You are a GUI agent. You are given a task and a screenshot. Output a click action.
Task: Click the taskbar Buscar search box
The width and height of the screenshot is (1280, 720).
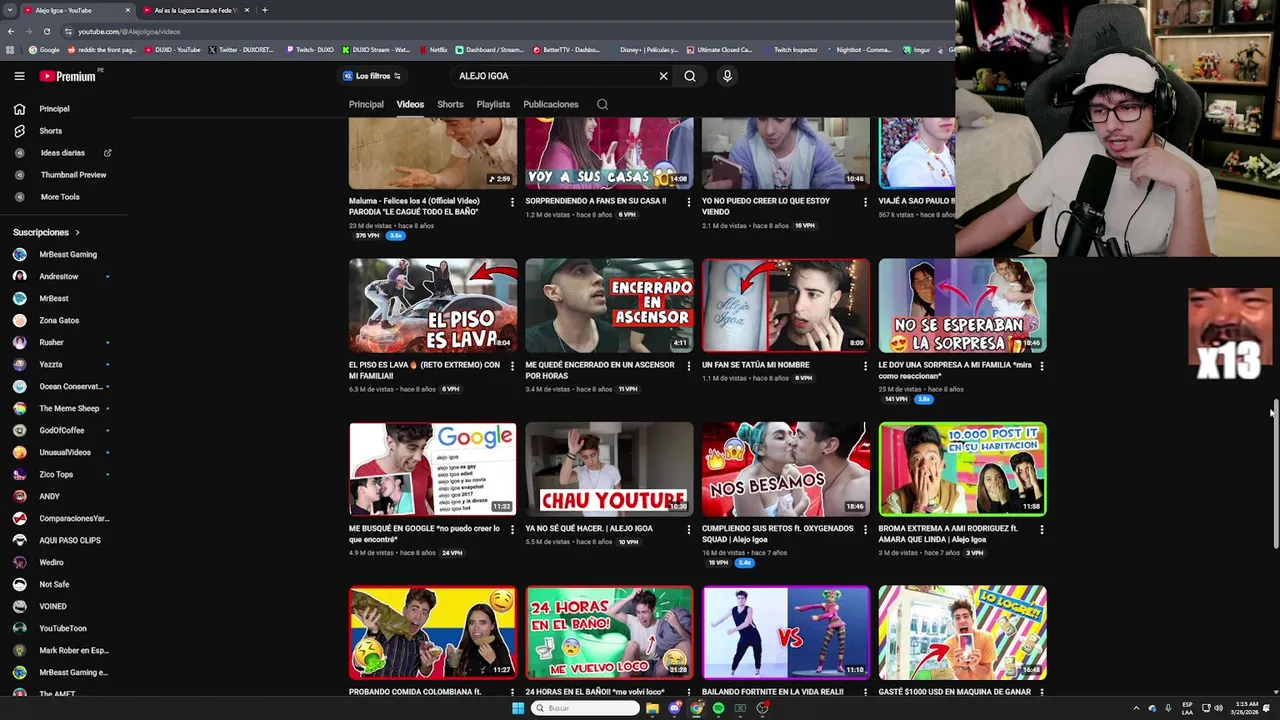pos(585,708)
